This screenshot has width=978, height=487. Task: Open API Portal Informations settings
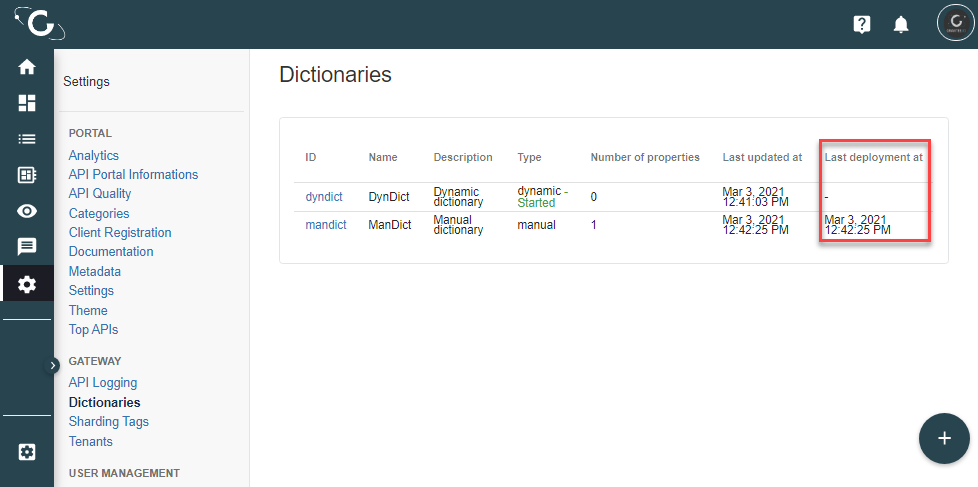[133, 174]
